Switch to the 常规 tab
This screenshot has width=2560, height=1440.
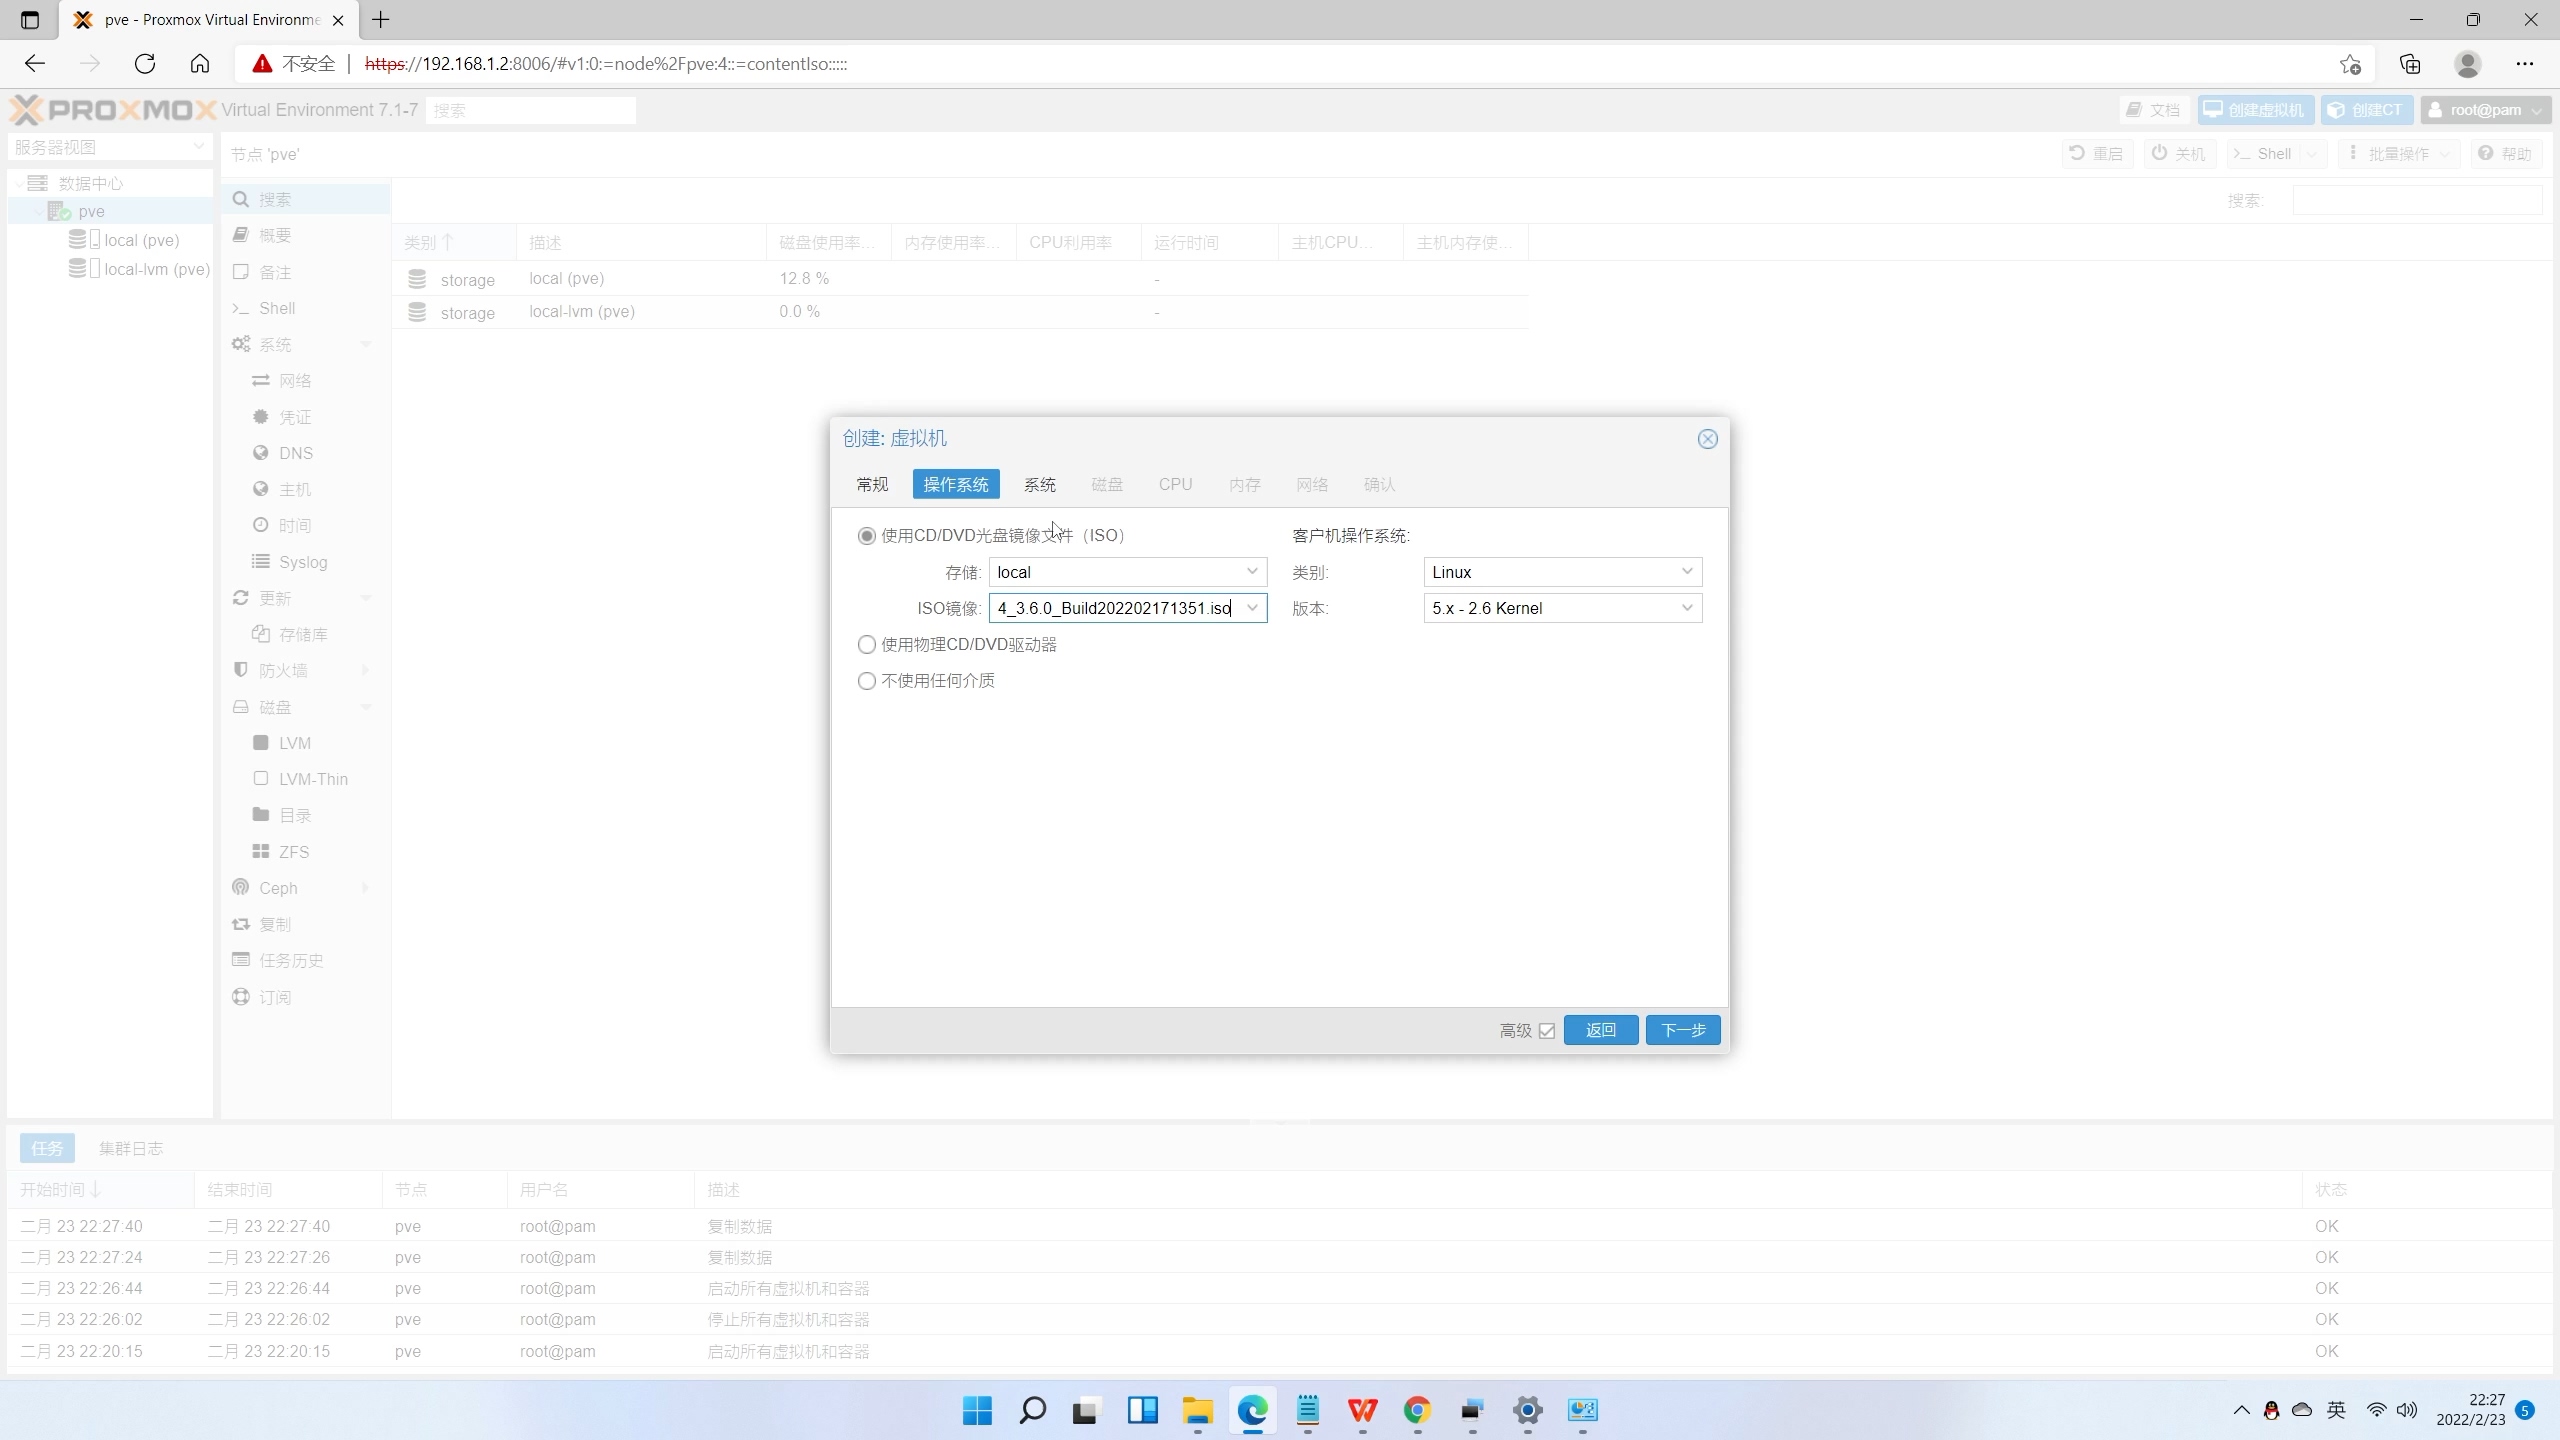coord(872,485)
